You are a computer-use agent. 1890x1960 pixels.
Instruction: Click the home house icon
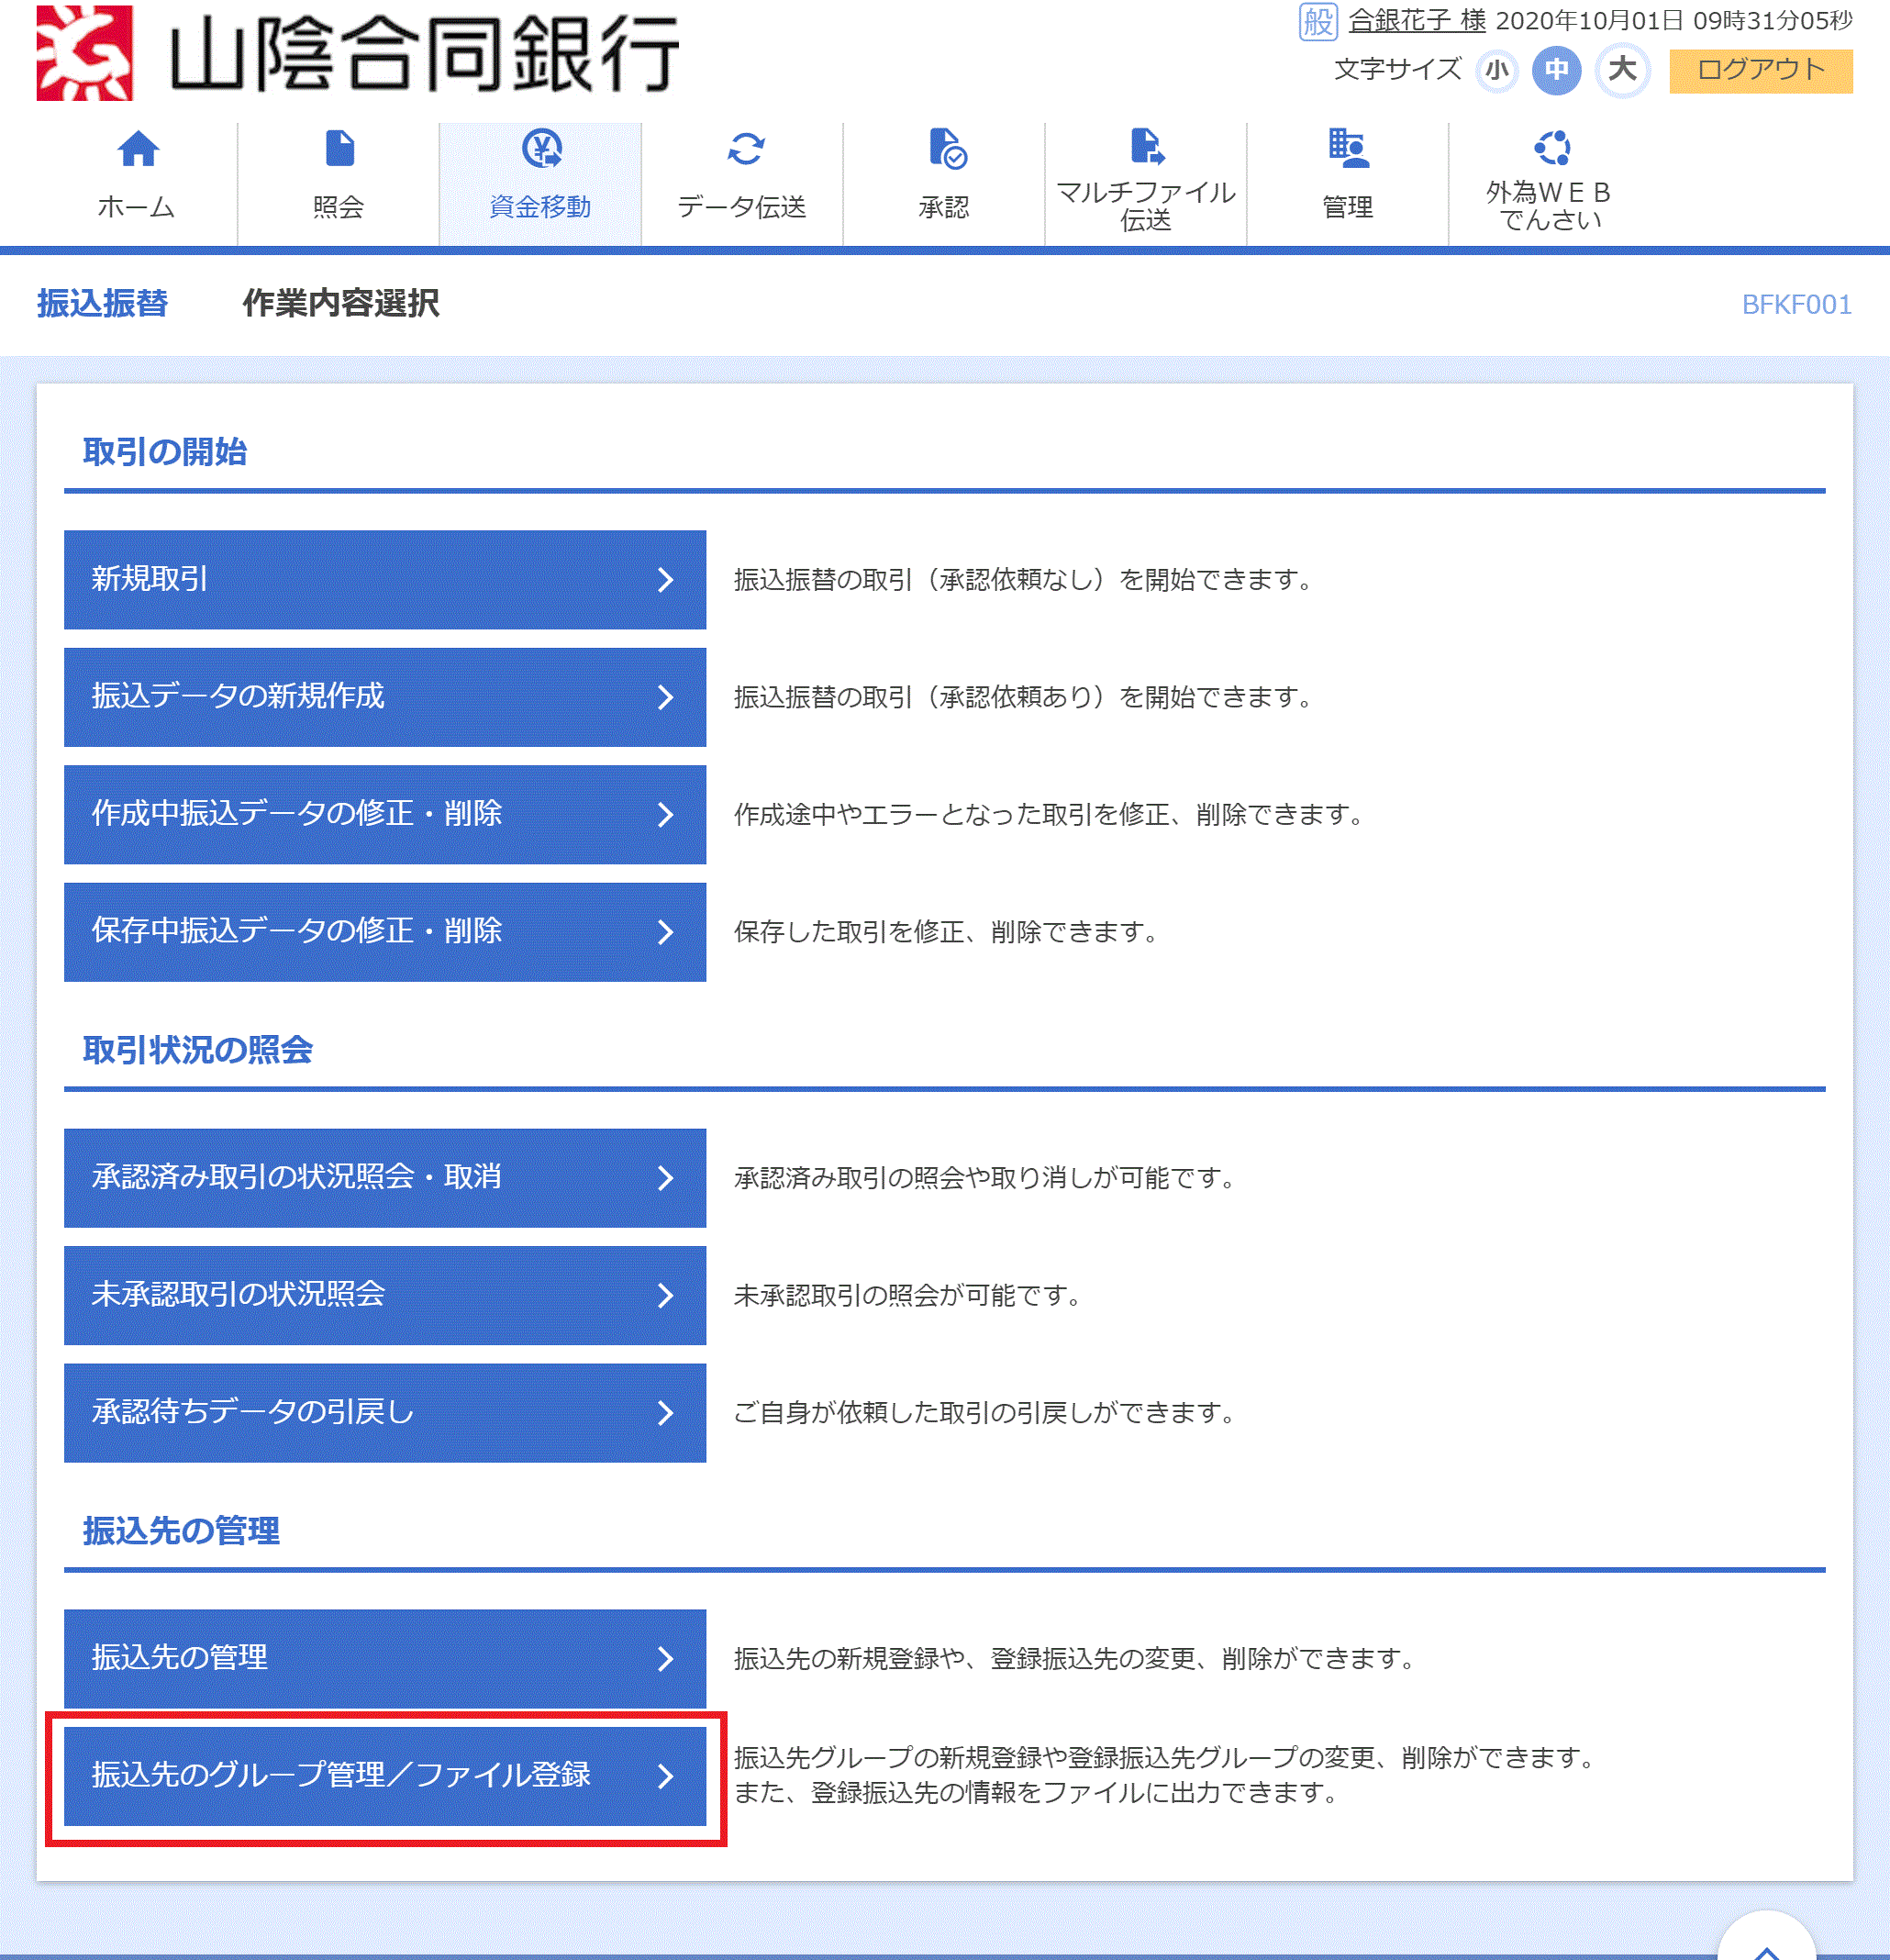(138, 149)
